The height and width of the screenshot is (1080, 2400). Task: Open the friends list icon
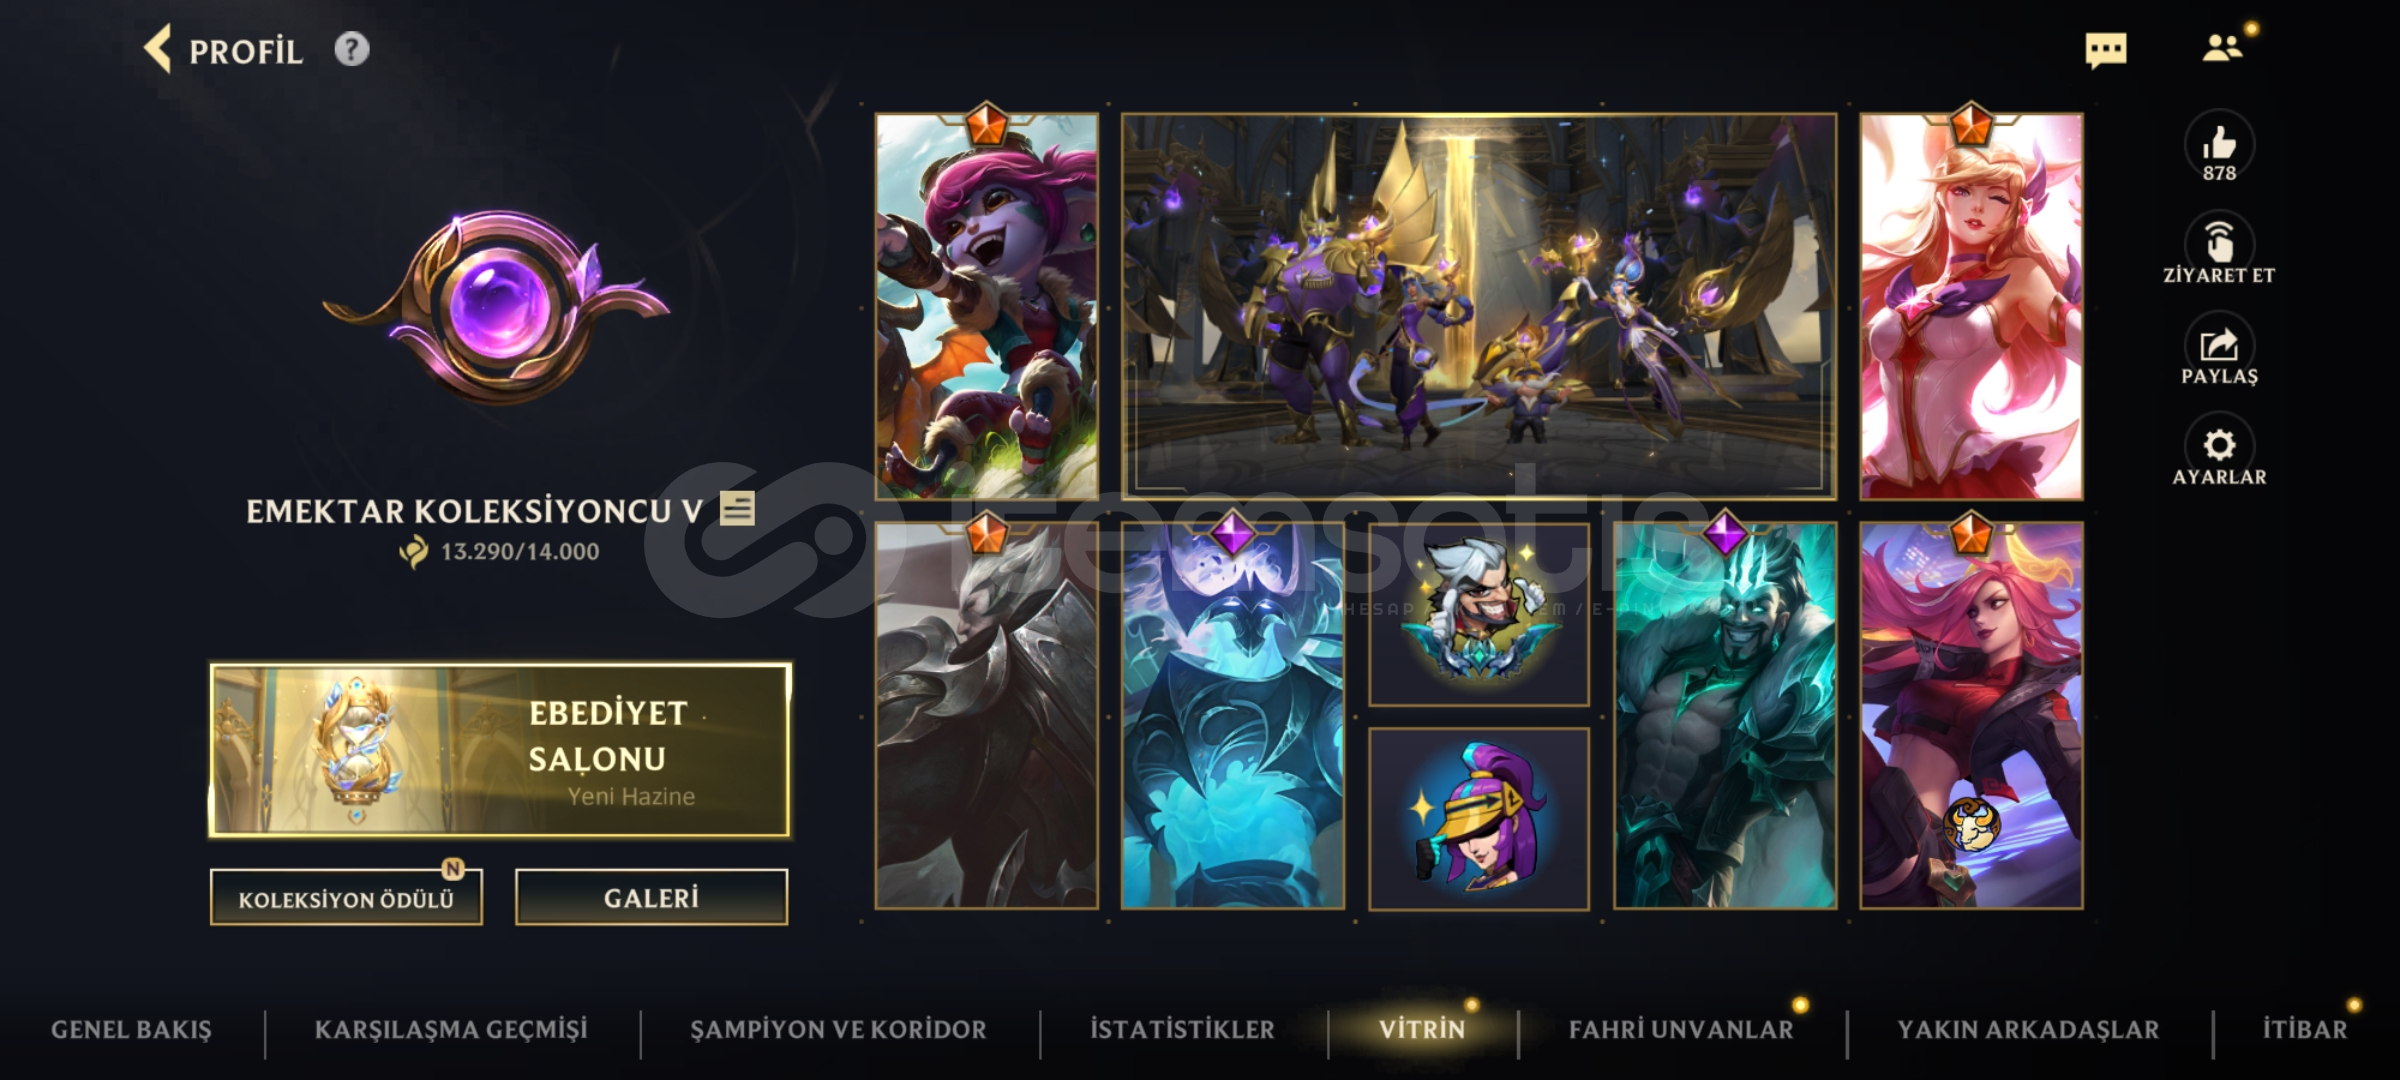pyautogui.click(x=2222, y=48)
